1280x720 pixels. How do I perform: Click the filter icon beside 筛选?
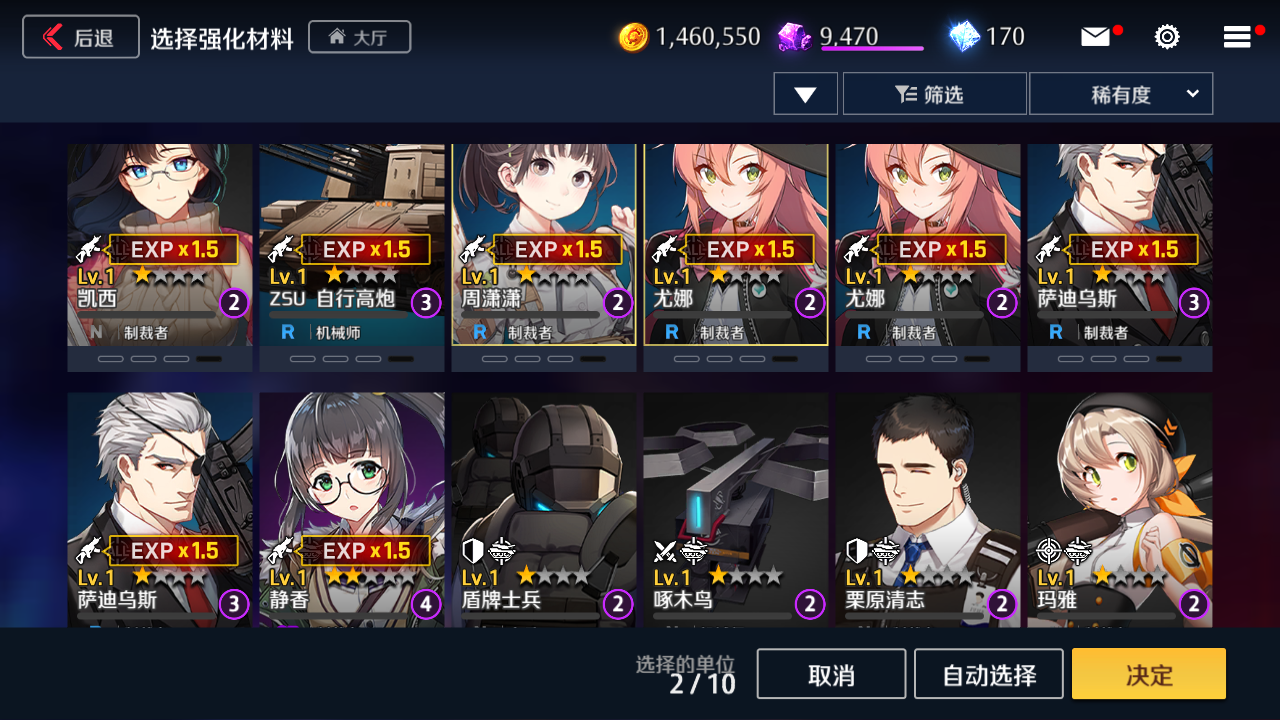(906, 94)
